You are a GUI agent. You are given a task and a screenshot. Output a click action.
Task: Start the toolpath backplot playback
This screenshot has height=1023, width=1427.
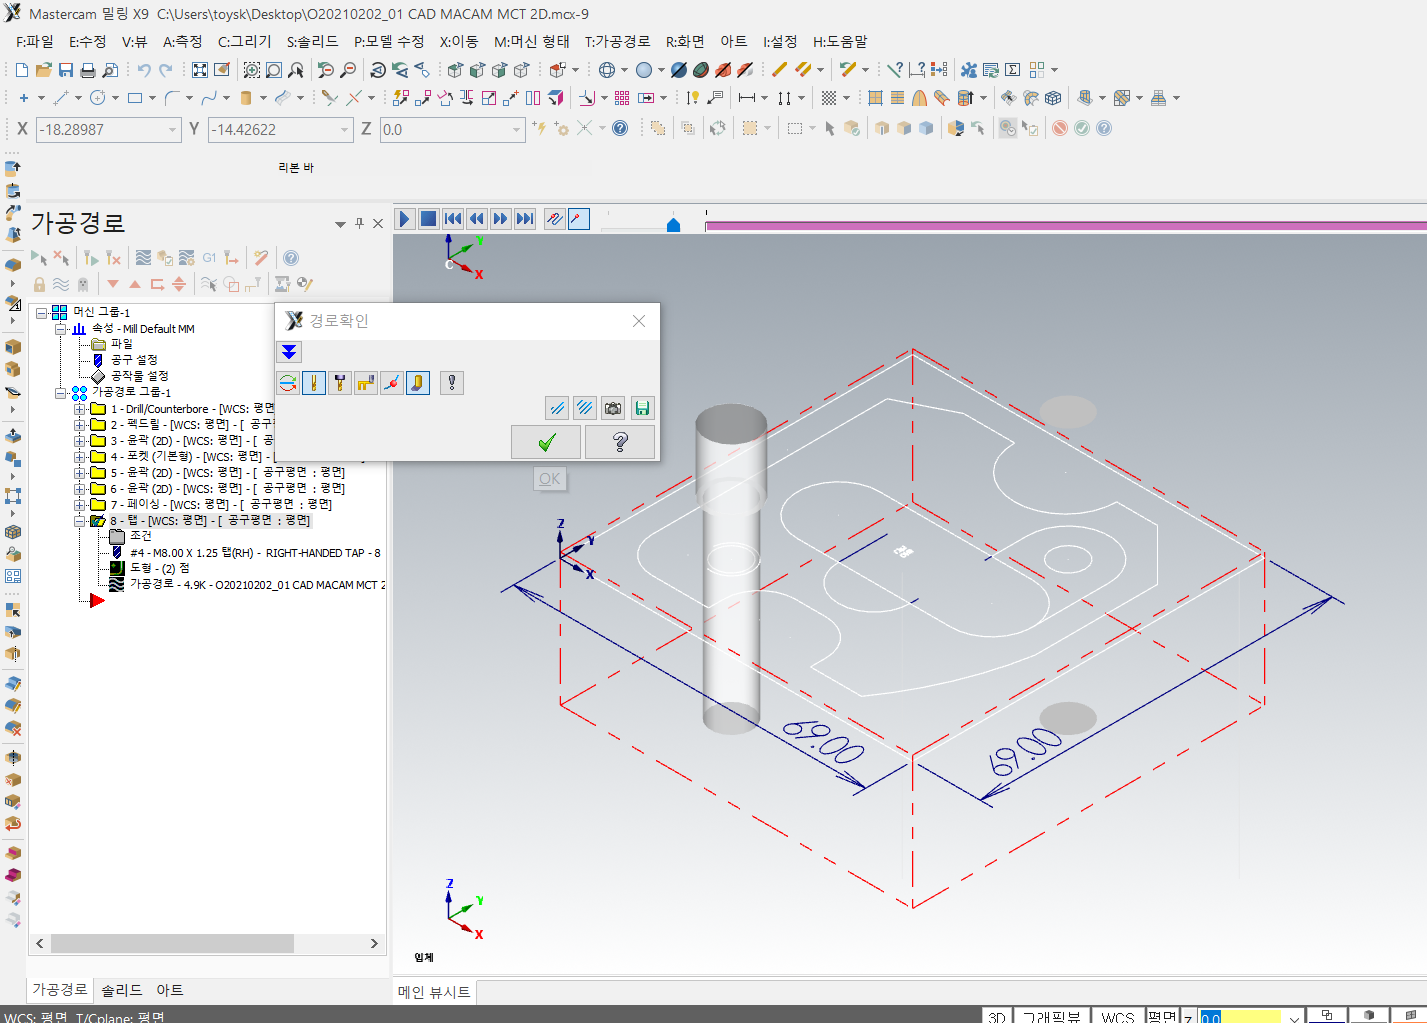[405, 219]
